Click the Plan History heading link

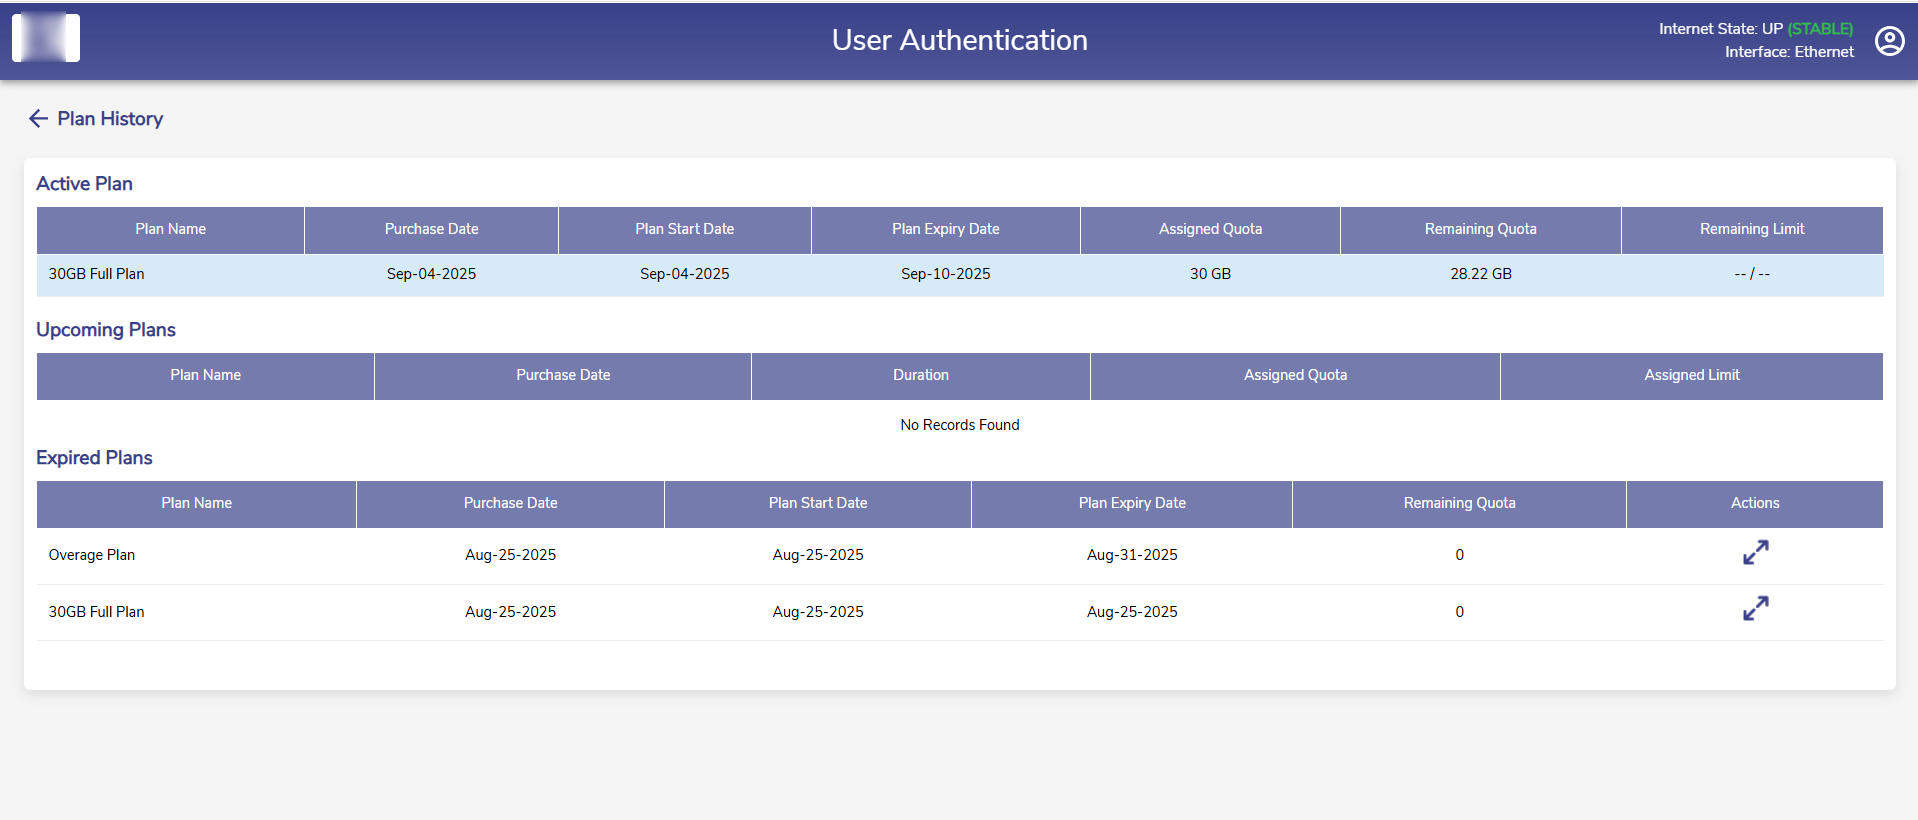pyautogui.click(x=110, y=119)
